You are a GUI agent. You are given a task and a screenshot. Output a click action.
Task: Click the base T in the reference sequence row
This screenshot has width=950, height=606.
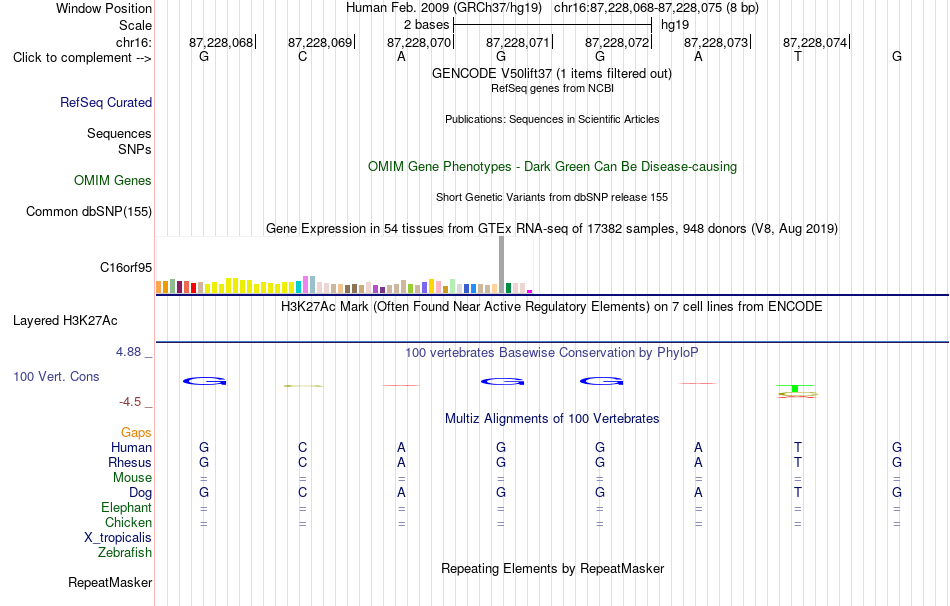point(798,57)
